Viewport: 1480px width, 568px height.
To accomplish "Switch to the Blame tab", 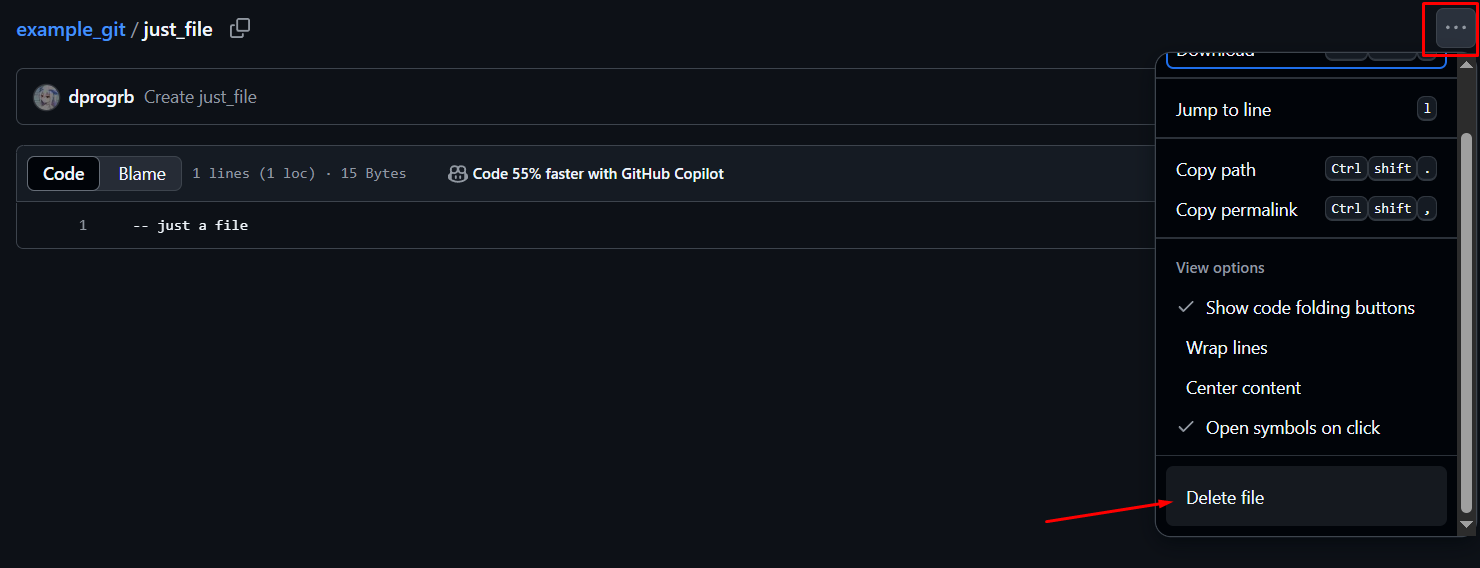I will [x=142, y=174].
